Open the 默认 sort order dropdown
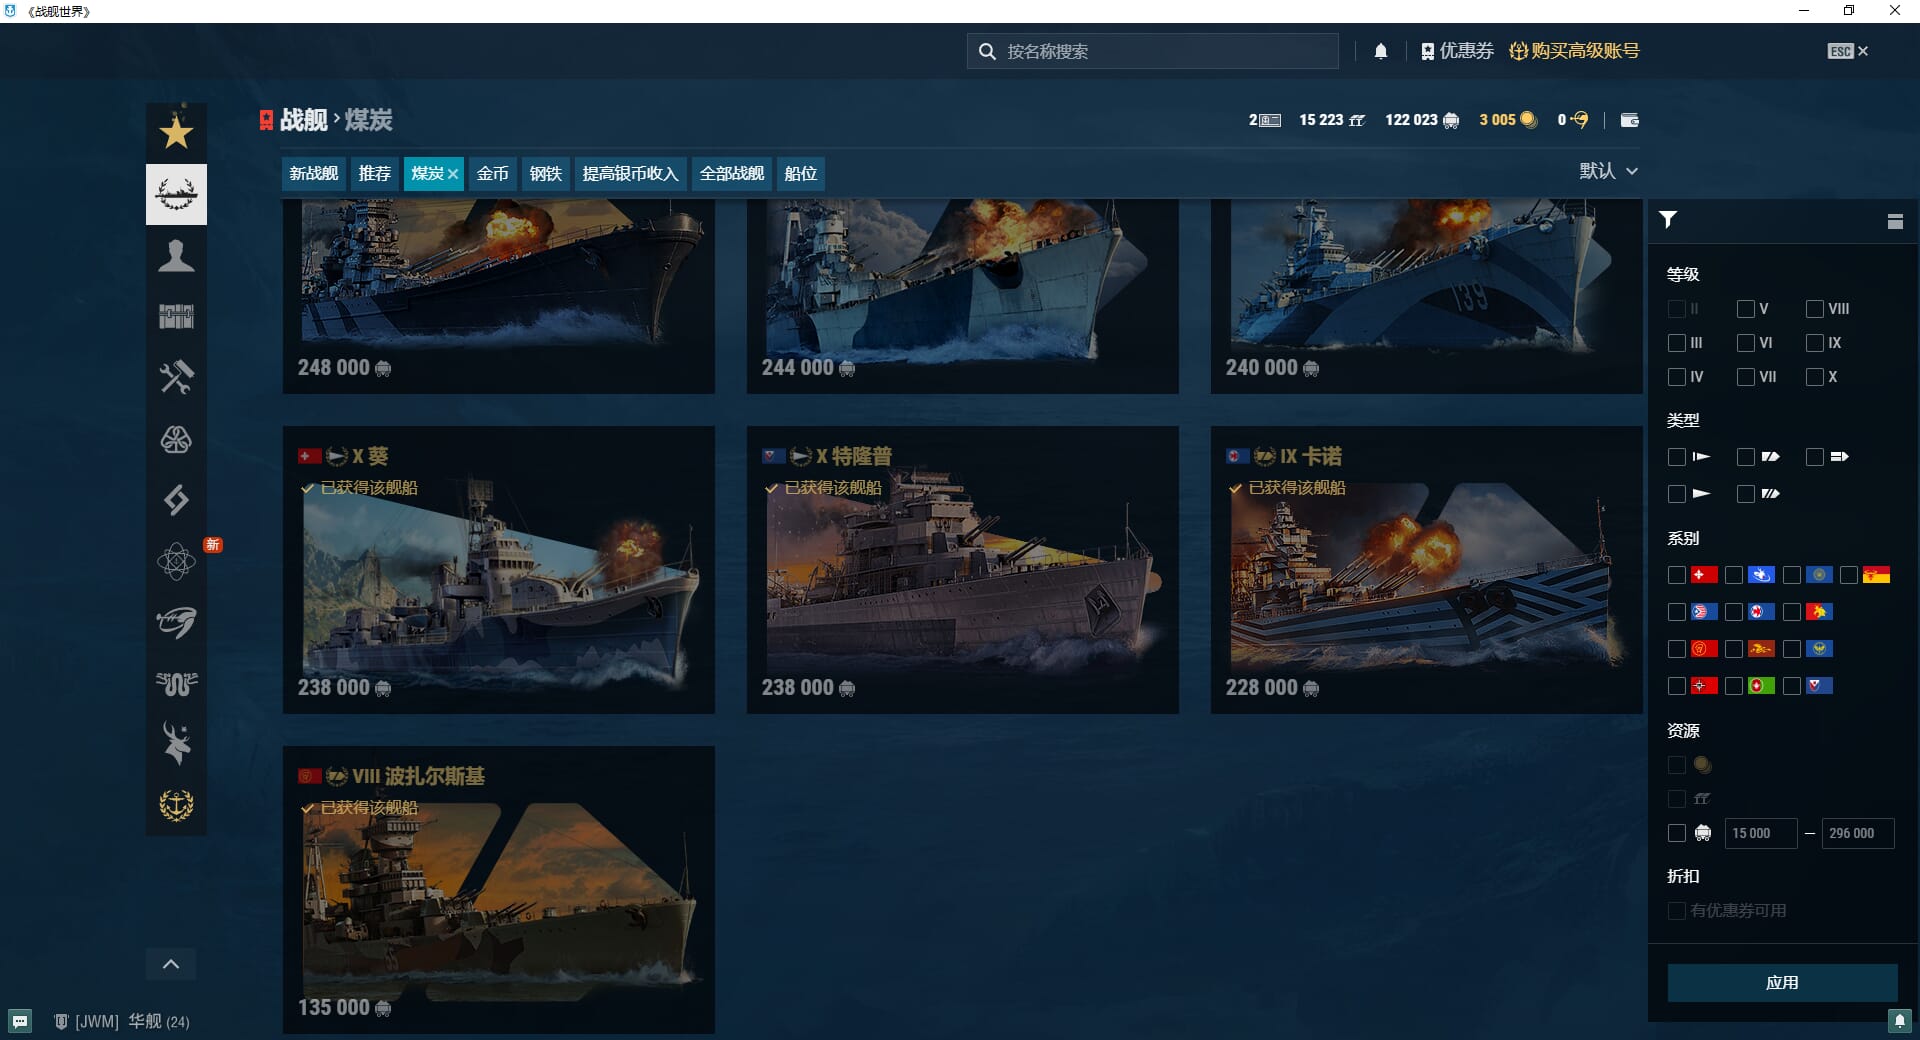Screen dimensions: 1920x1040 coord(1608,171)
